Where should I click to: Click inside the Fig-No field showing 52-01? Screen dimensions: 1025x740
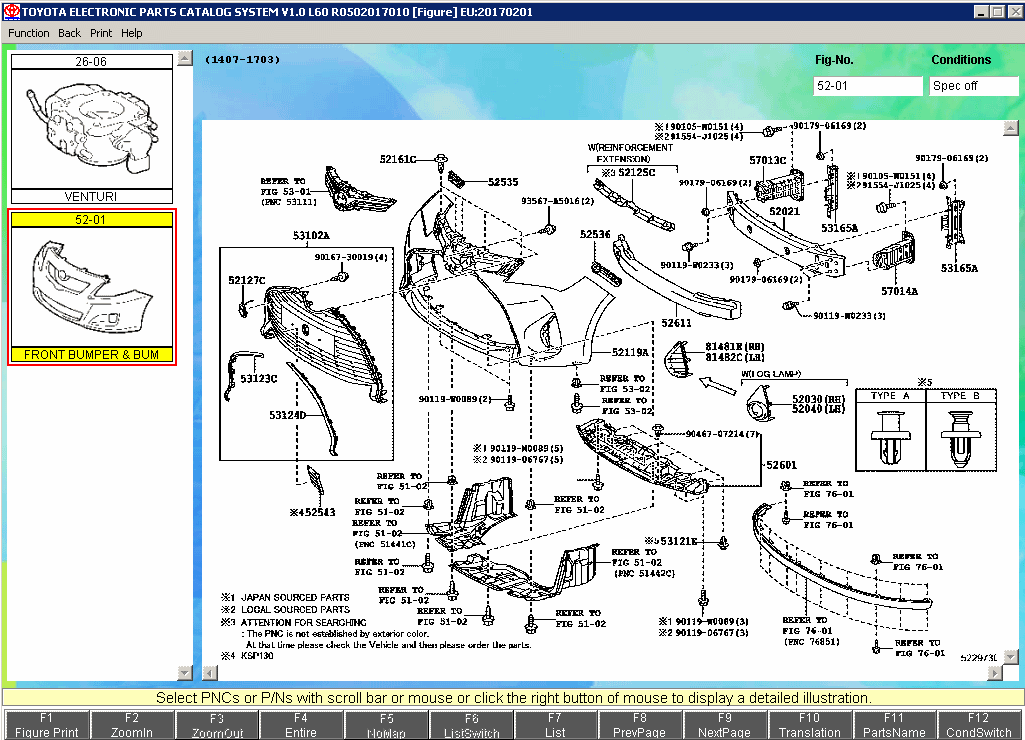point(866,86)
